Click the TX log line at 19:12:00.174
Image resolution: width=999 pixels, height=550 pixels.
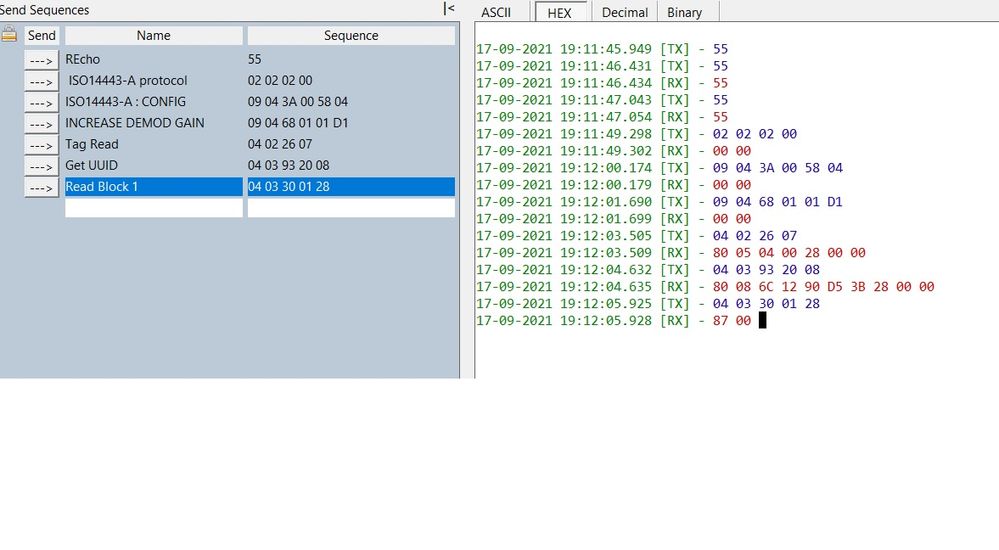point(659,168)
